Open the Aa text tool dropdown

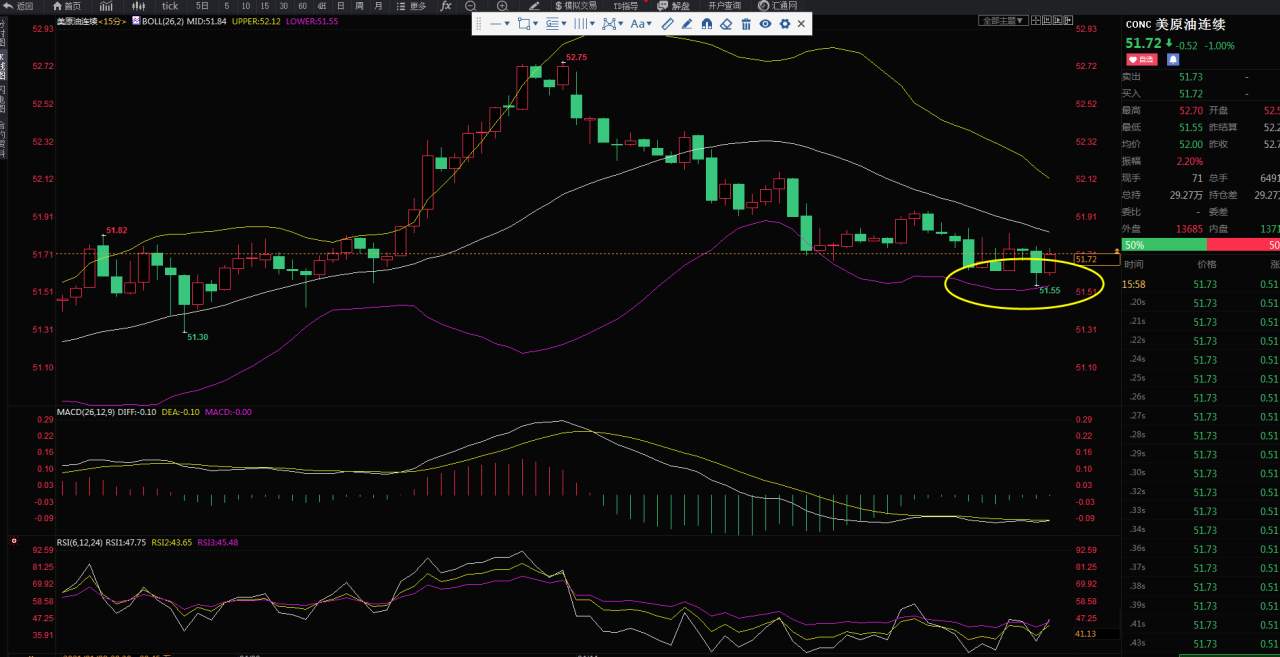tap(641, 24)
